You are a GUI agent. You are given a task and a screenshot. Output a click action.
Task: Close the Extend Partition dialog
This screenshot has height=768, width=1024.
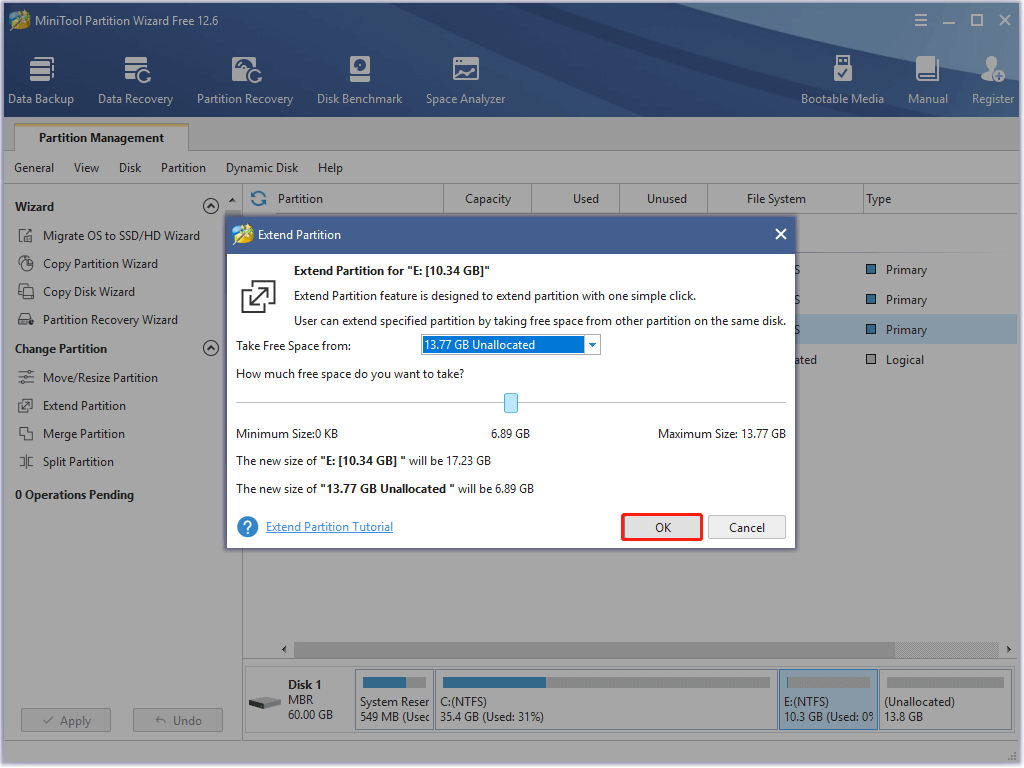tap(780, 234)
